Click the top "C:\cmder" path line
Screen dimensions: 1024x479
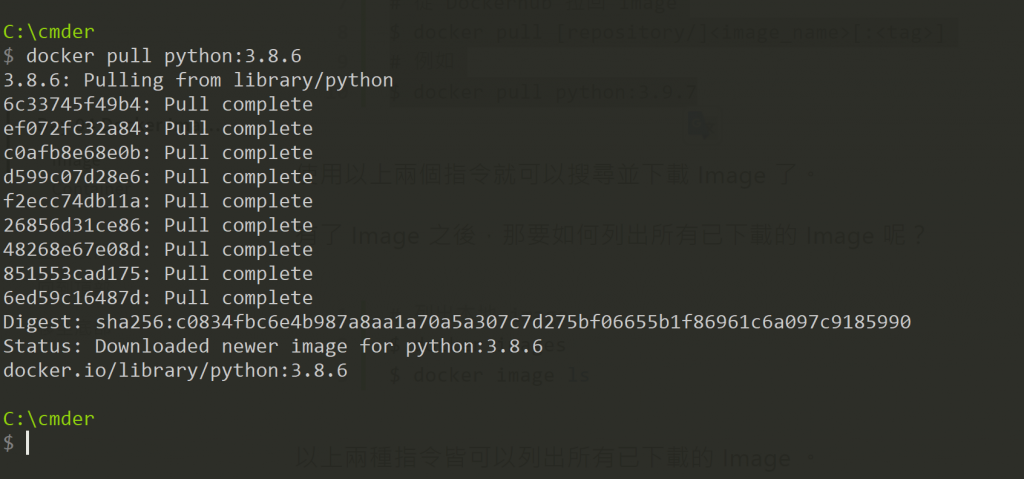(x=49, y=32)
